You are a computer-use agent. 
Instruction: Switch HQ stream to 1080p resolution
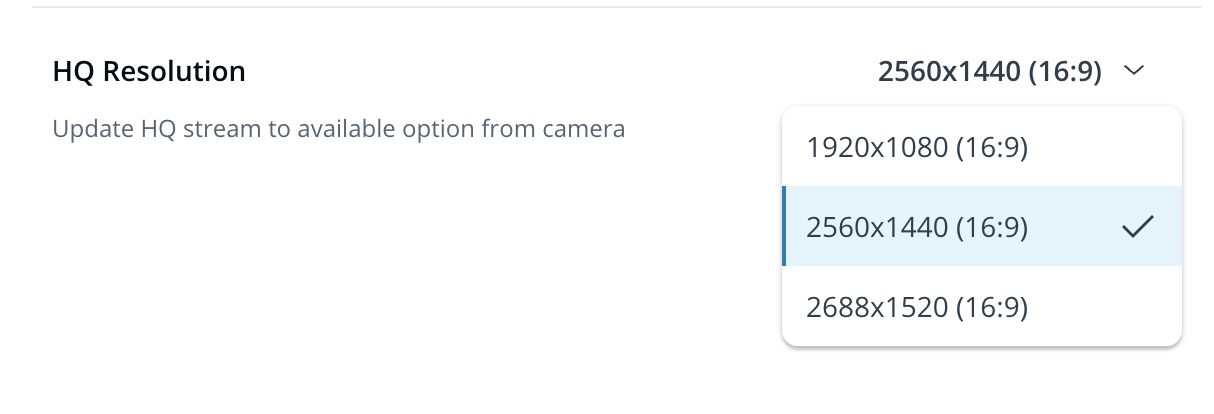(x=917, y=147)
